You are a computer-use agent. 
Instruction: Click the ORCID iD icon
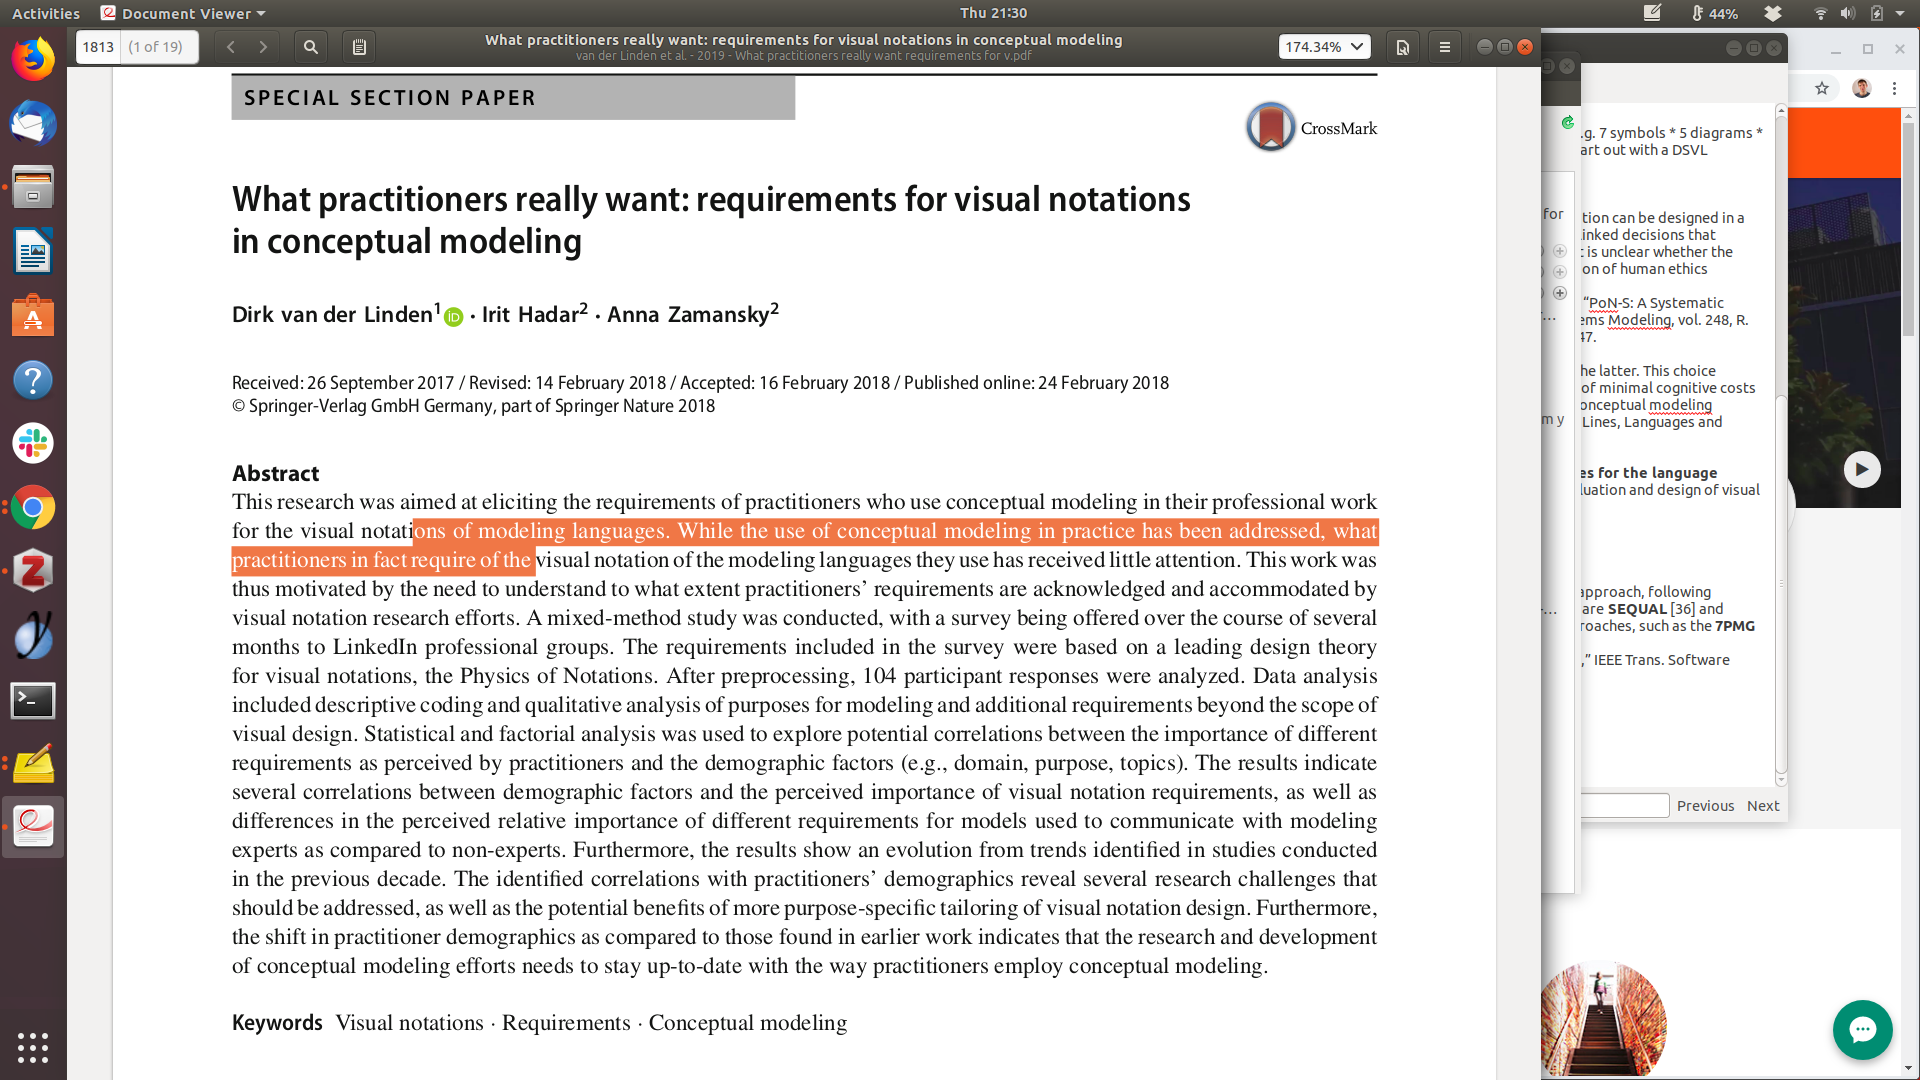coord(453,317)
